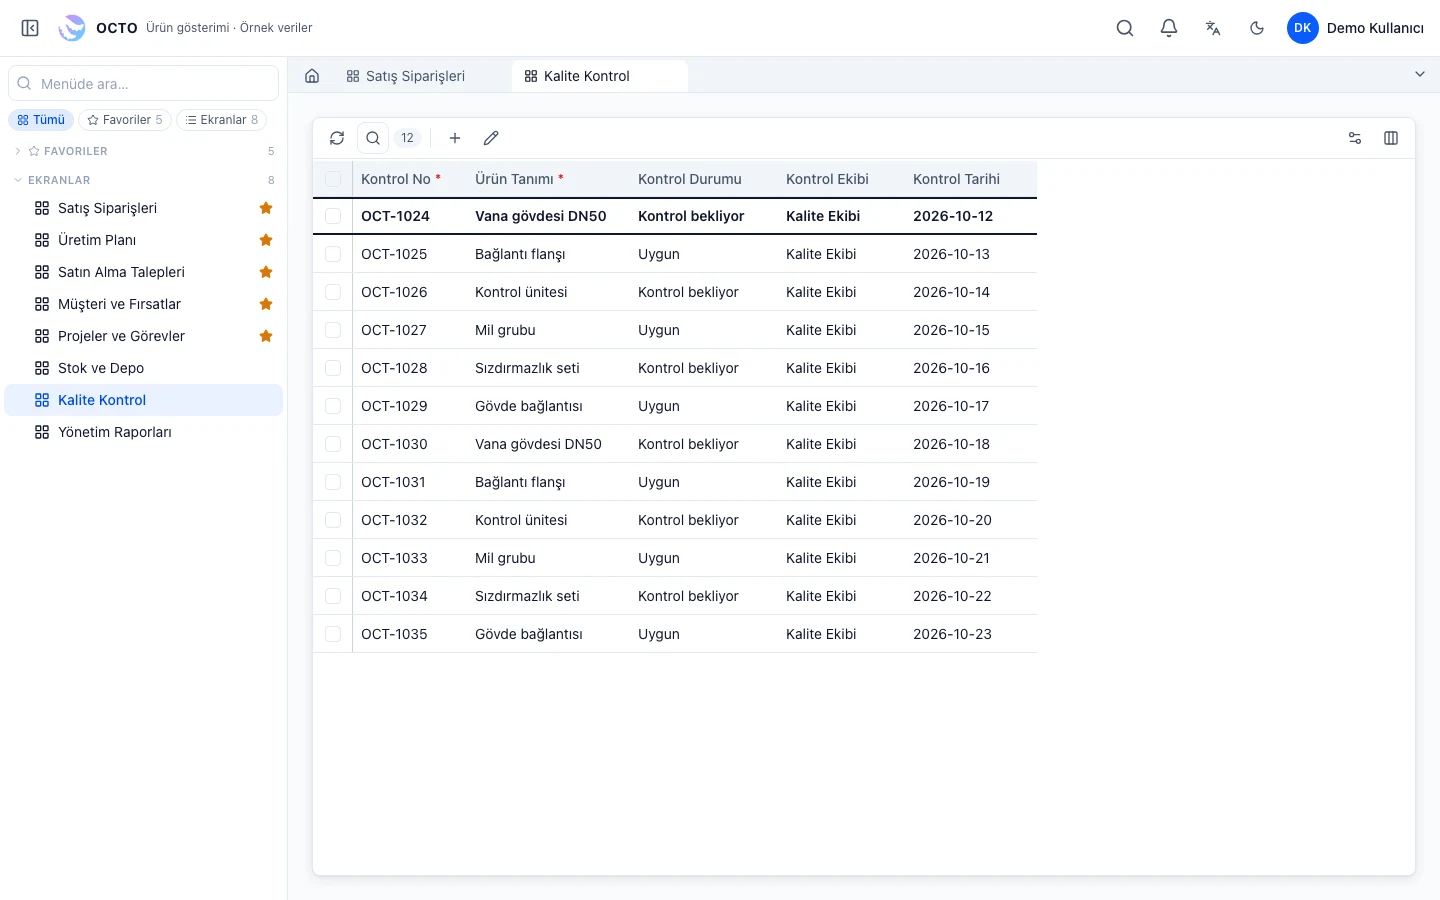Check row OCT-1024 checkbox

pyautogui.click(x=333, y=216)
